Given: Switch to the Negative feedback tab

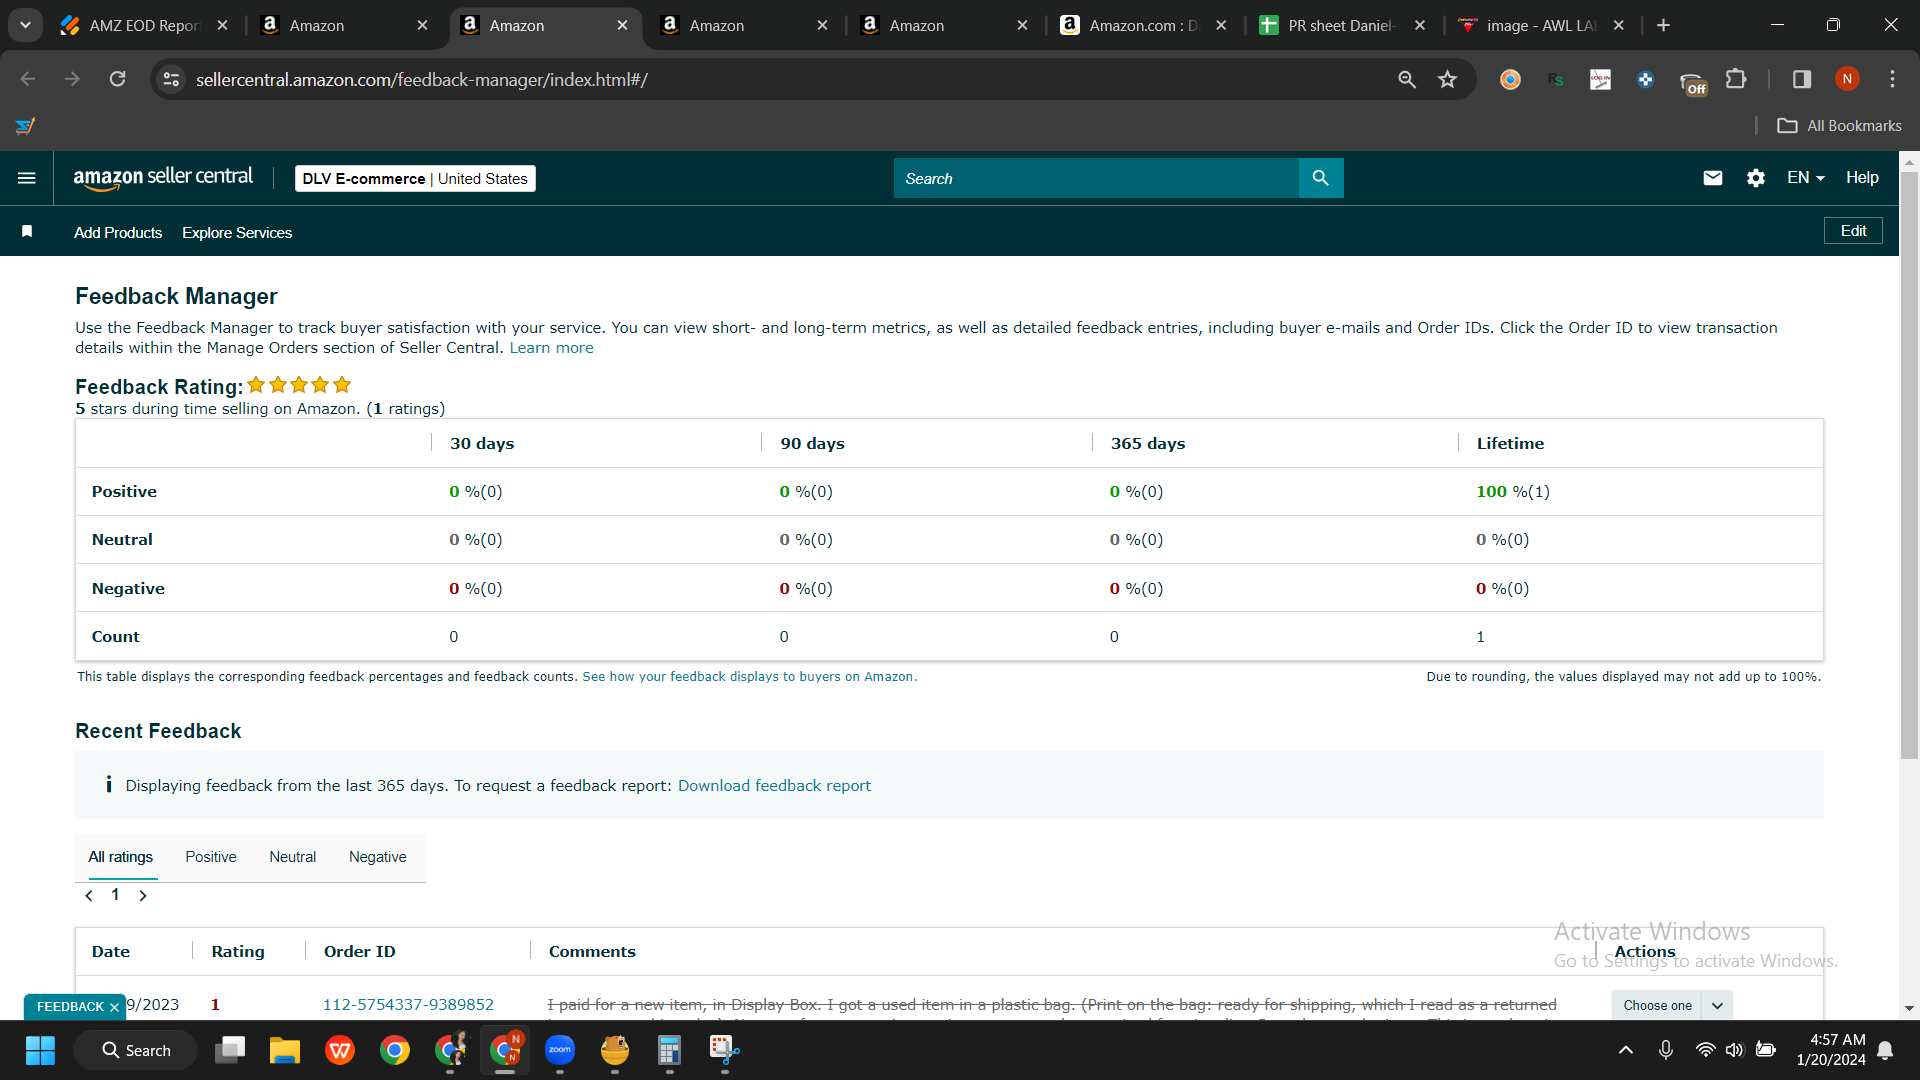Looking at the screenshot, I should click(378, 857).
